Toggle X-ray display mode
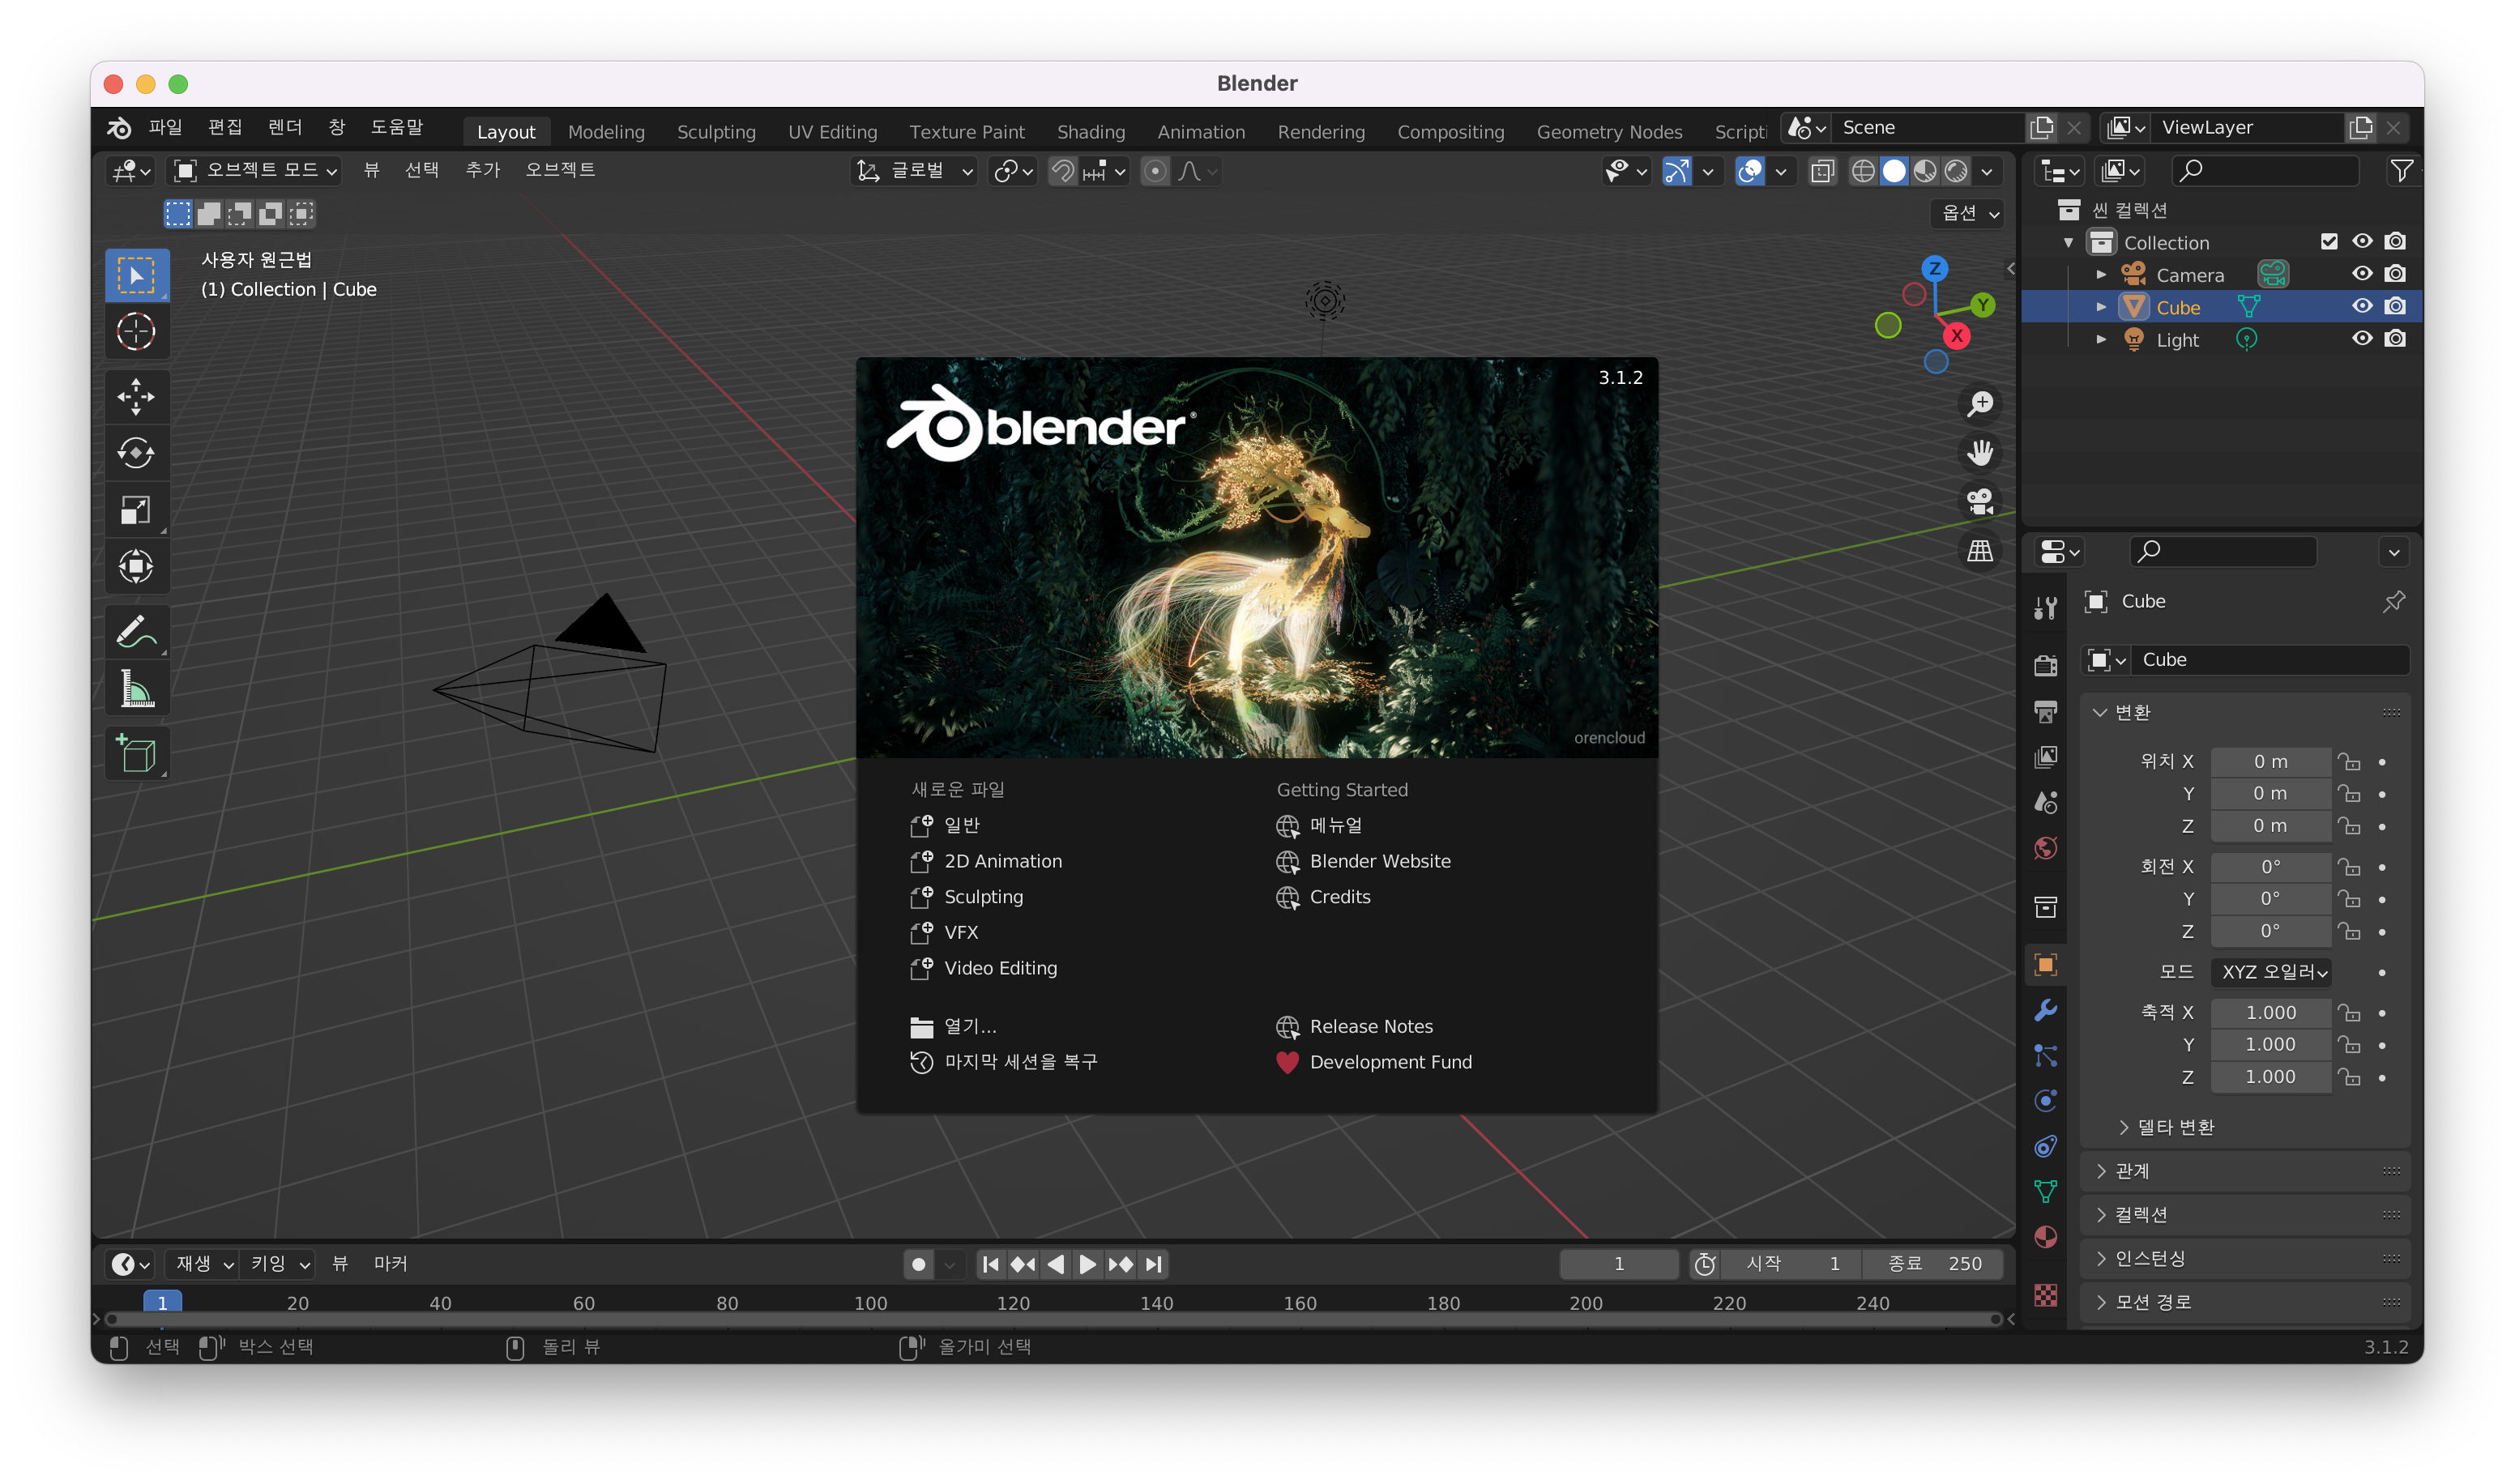 1822,171
